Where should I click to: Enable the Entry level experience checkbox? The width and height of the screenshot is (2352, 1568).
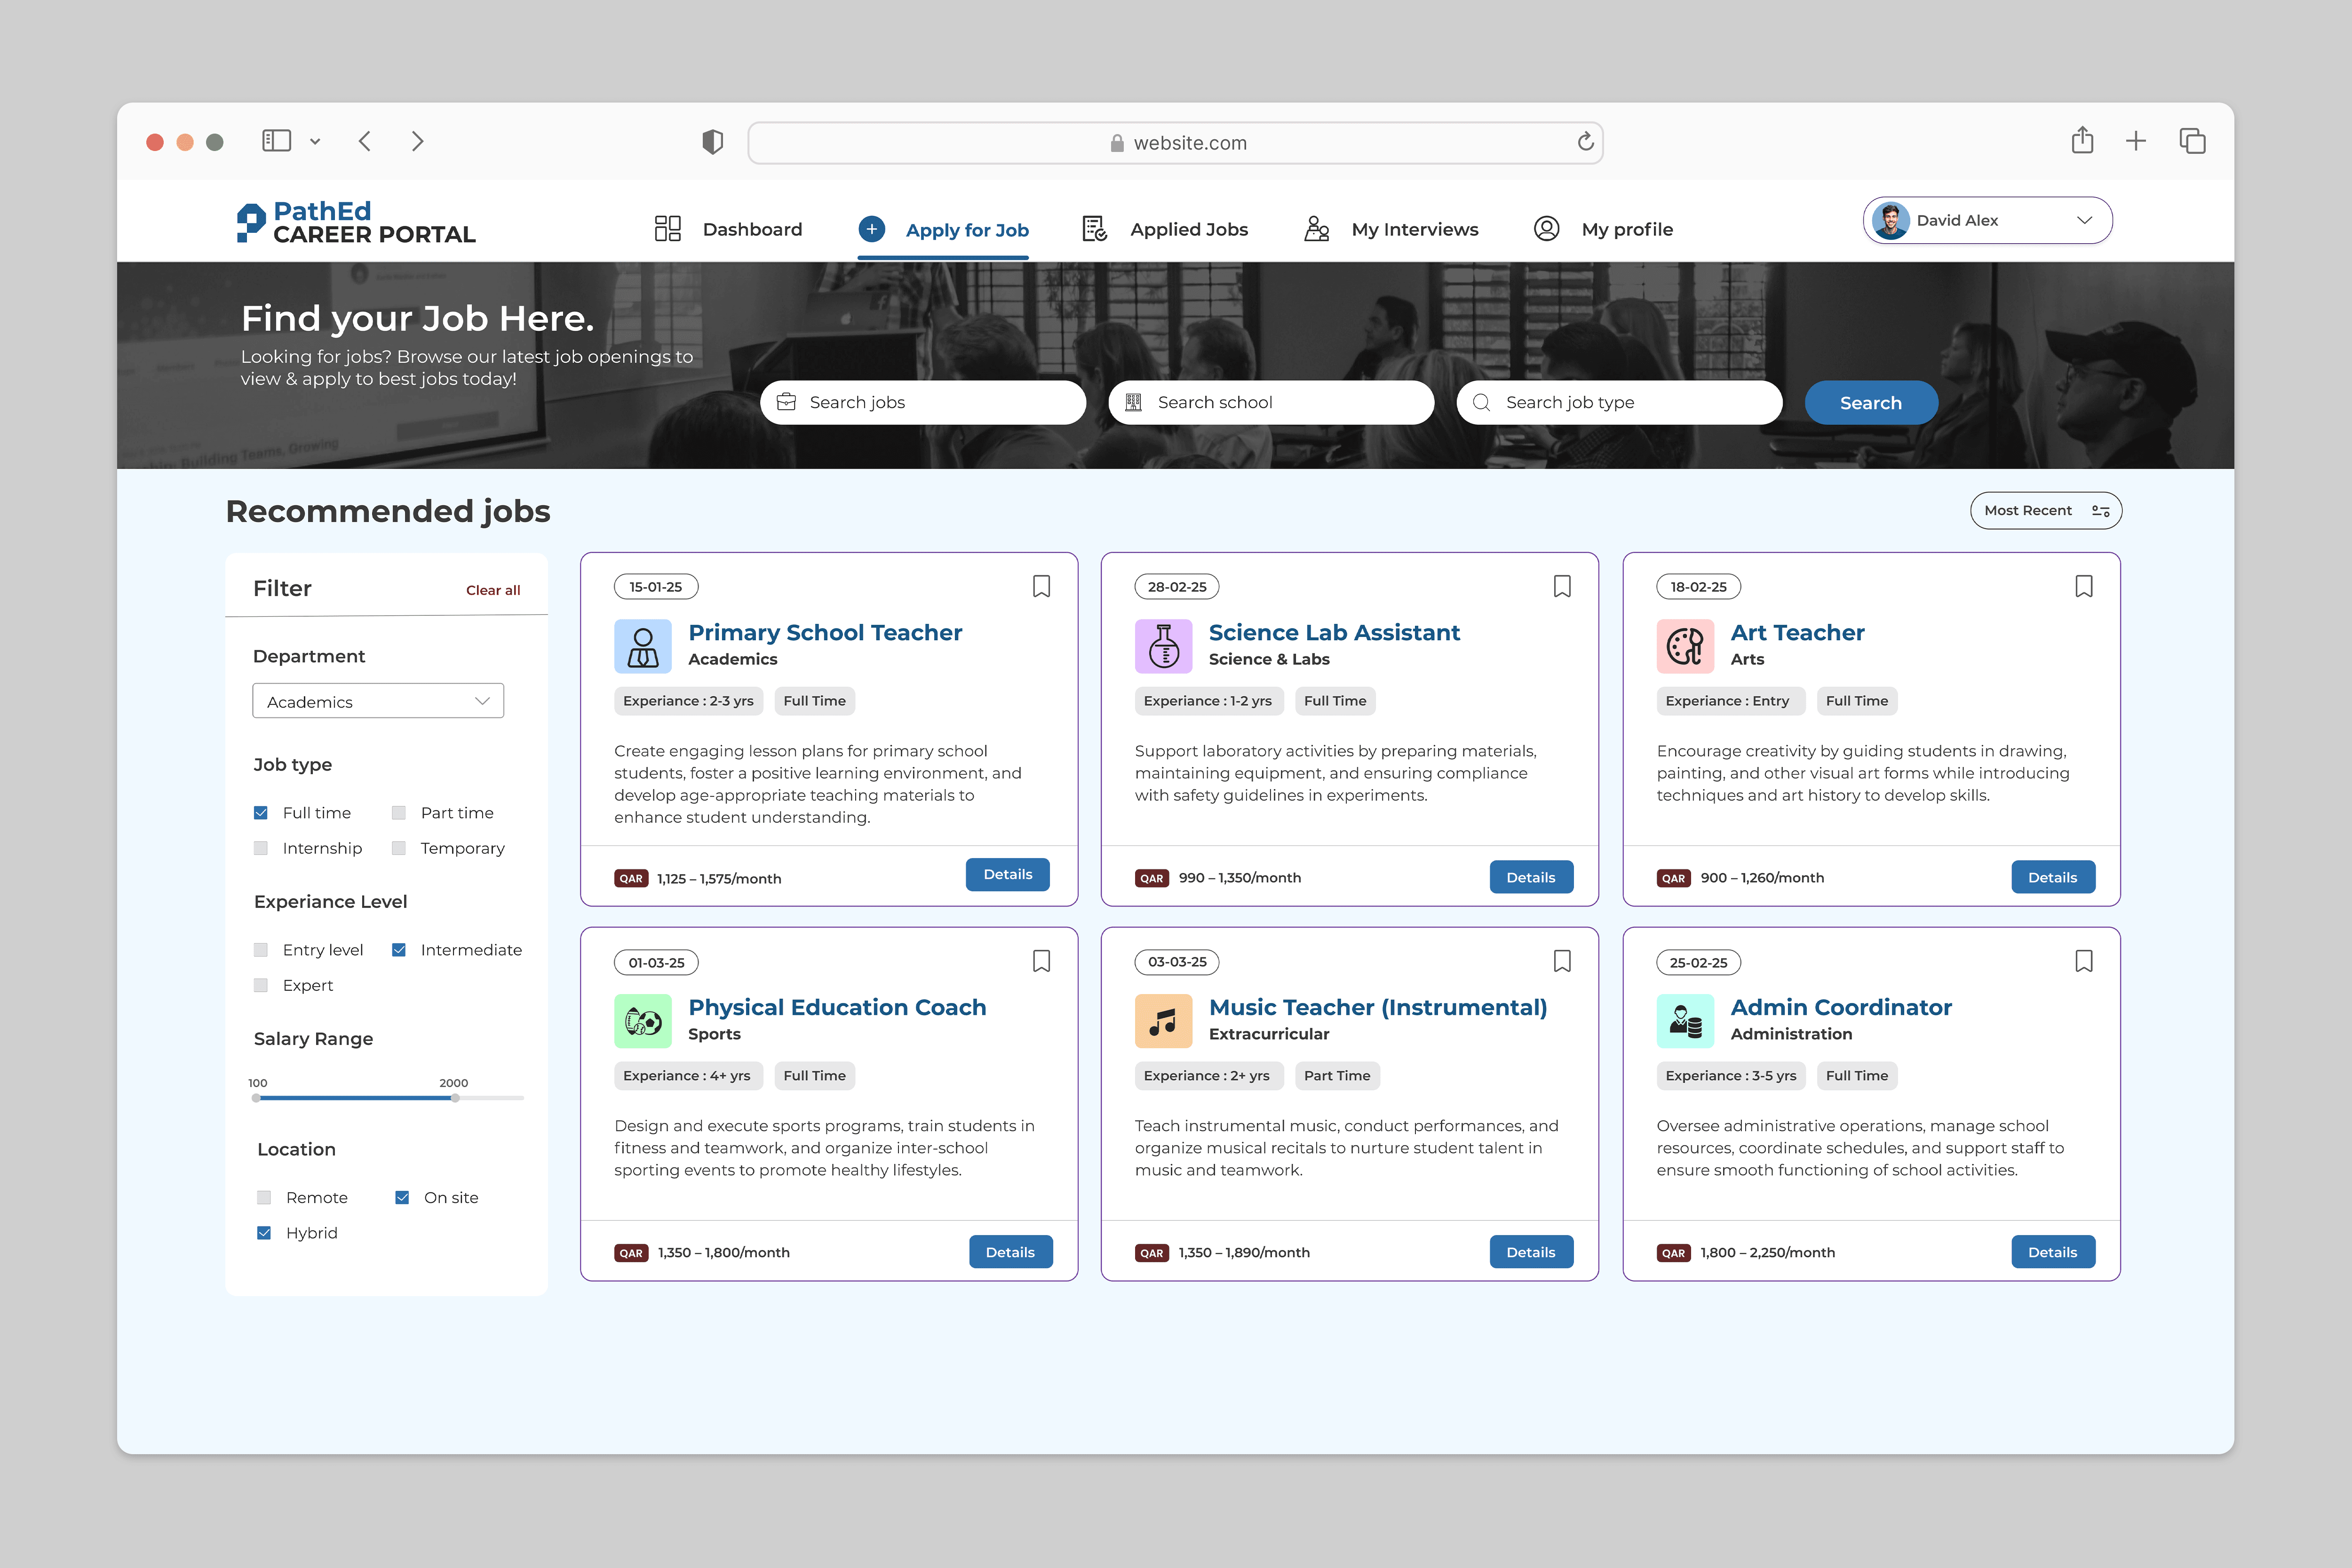(261, 950)
